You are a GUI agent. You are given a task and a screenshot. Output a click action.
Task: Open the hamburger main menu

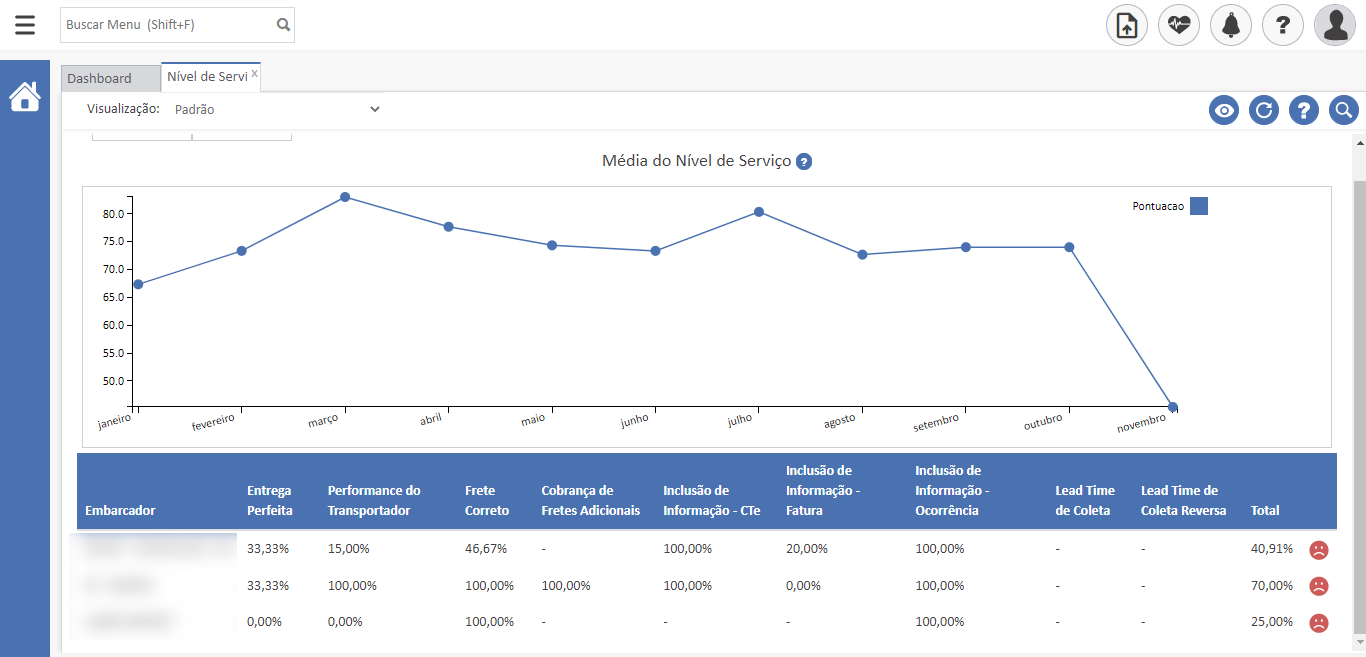tap(25, 25)
